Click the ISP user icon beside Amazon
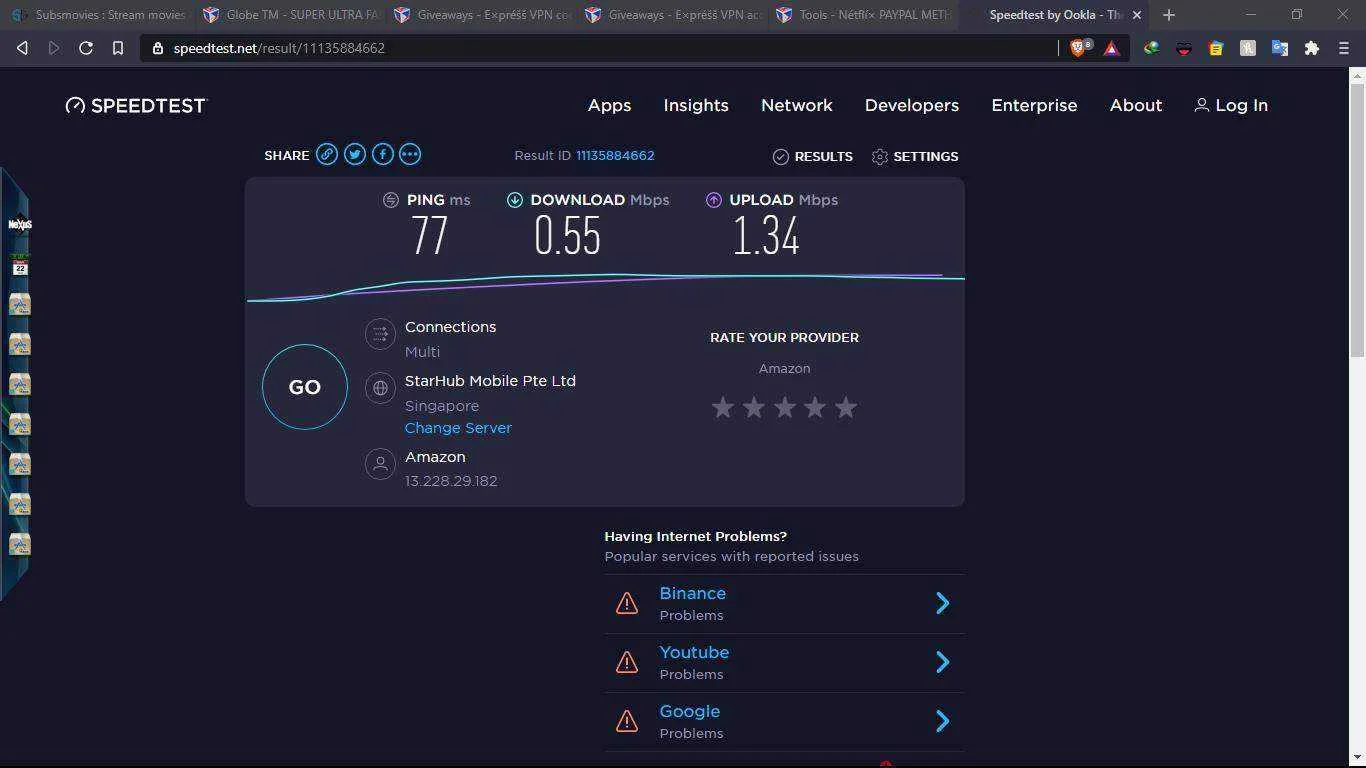The height and width of the screenshot is (768, 1366). point(380,464)
